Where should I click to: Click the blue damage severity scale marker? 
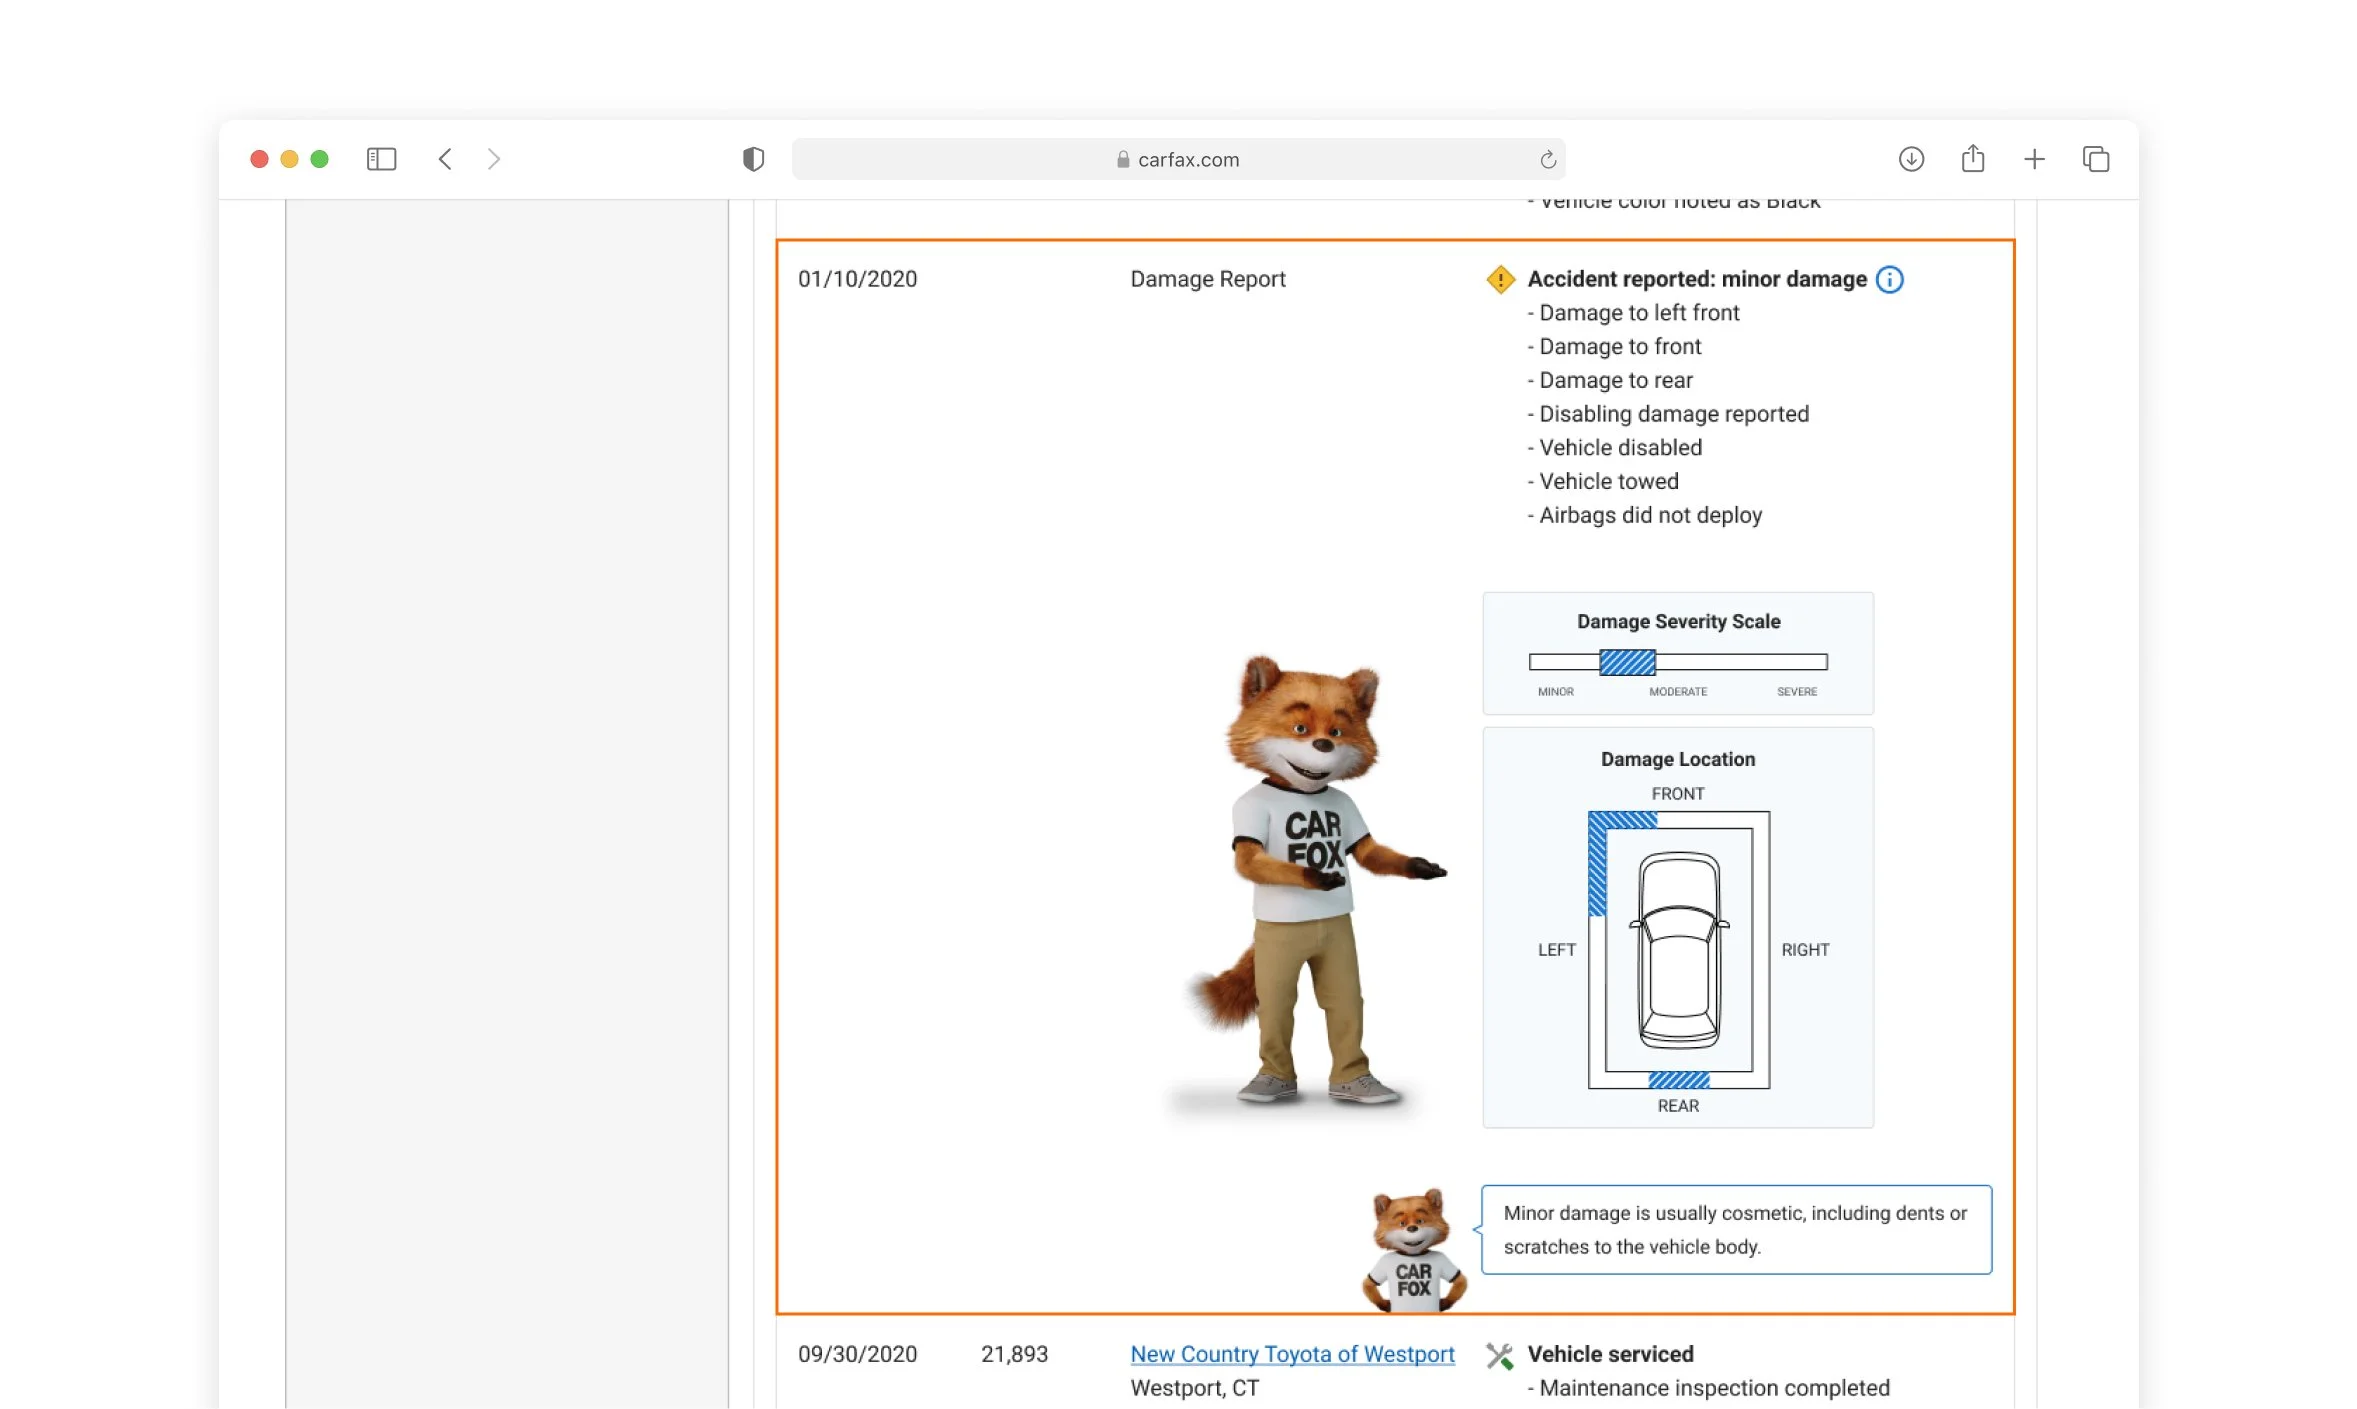click(1627, 662)
